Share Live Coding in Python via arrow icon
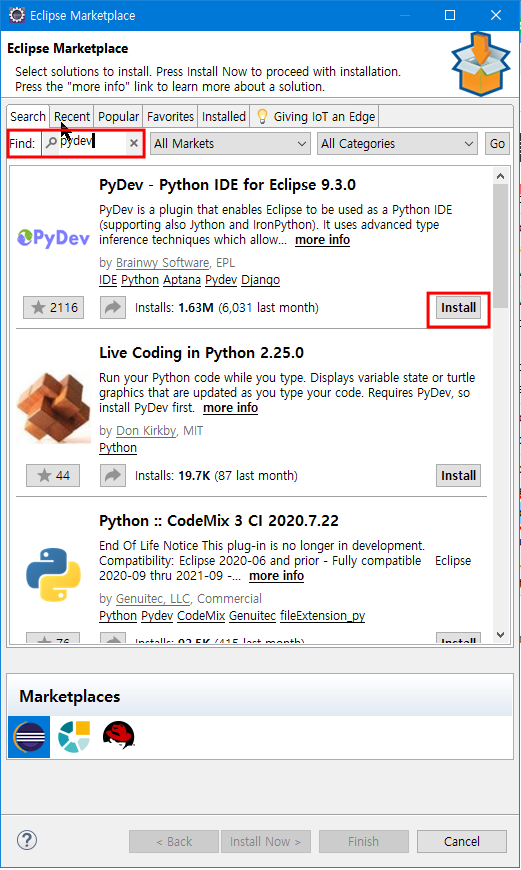 [113, 476]
